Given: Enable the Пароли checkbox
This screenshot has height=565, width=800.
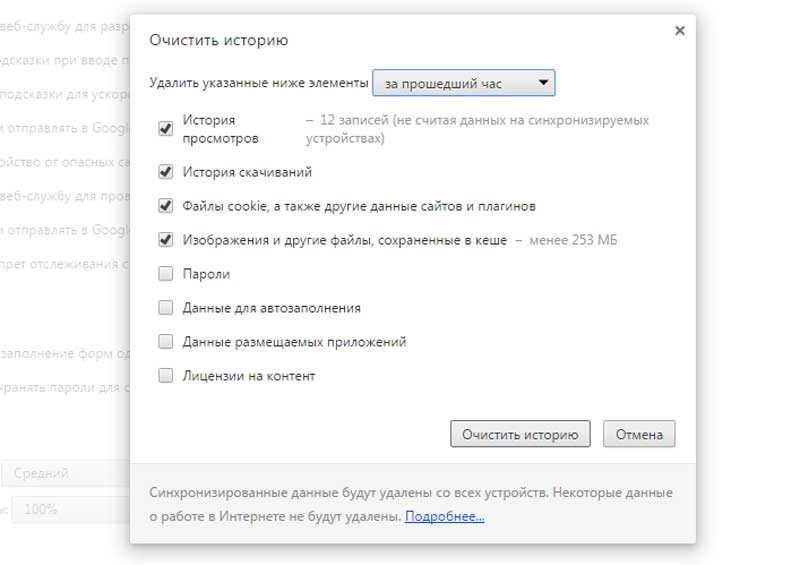Looking at the screenshot, I should 165,274.
